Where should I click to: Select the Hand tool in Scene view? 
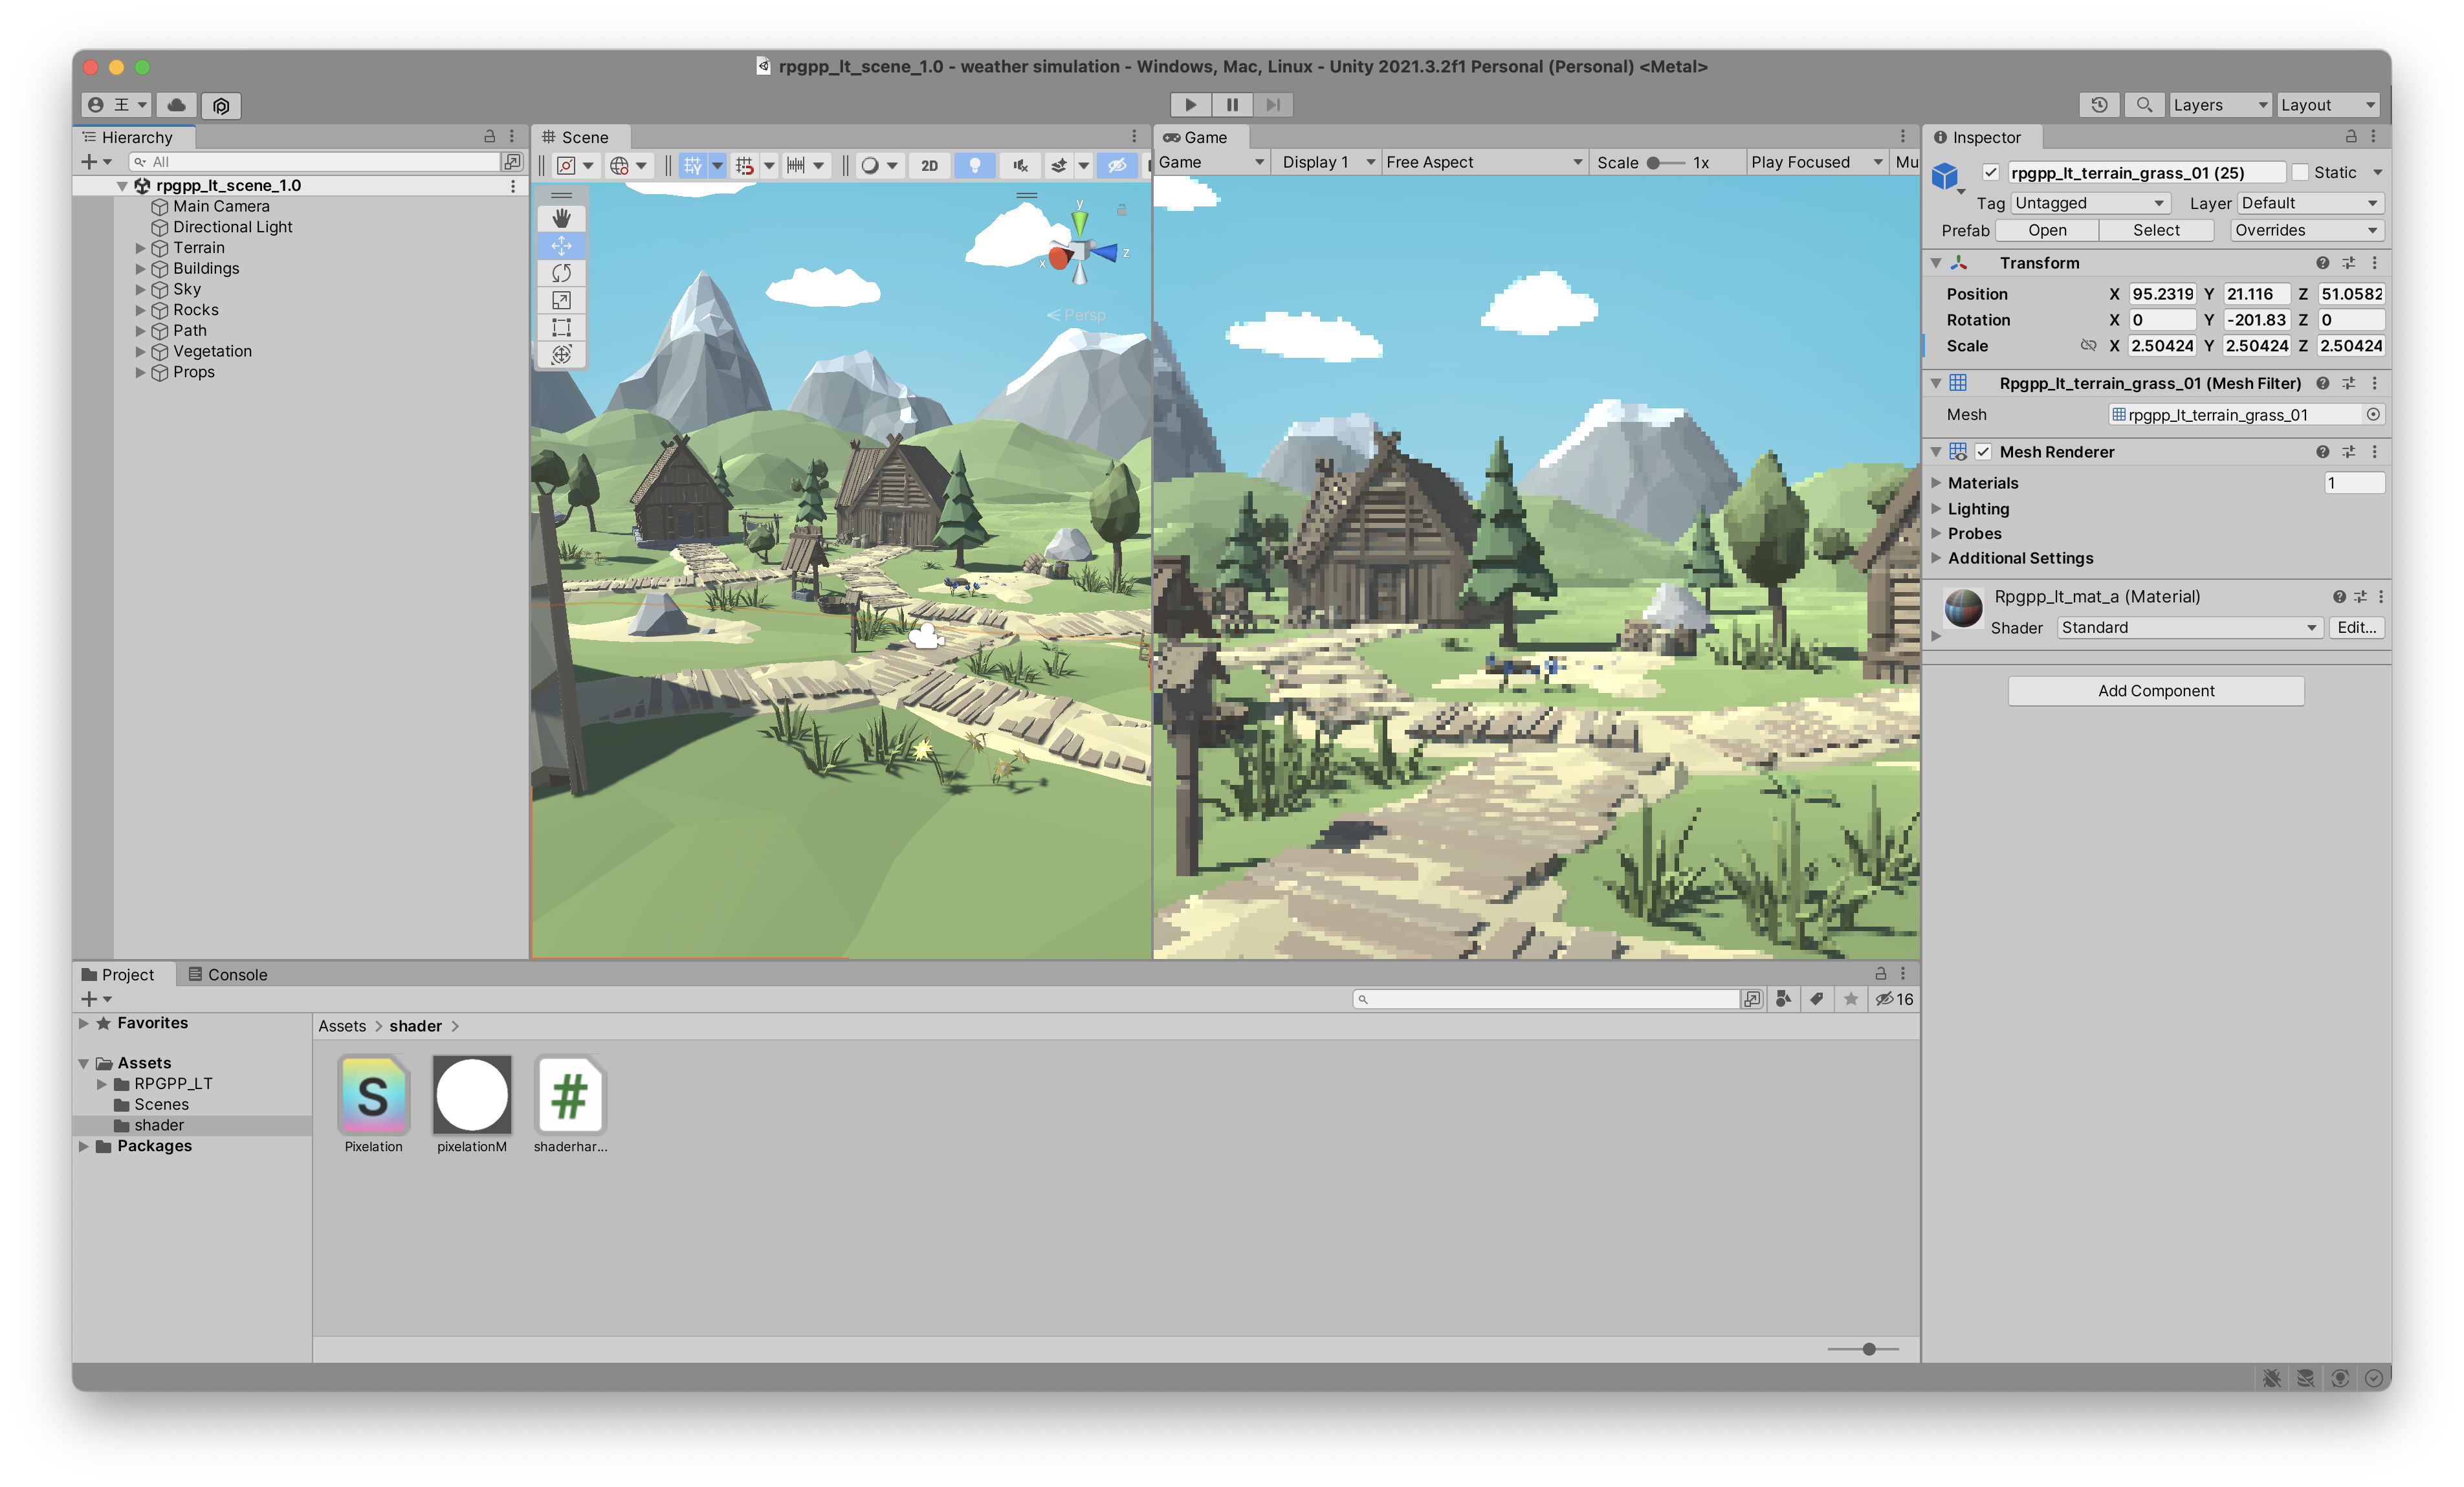[x=561, y=218]
